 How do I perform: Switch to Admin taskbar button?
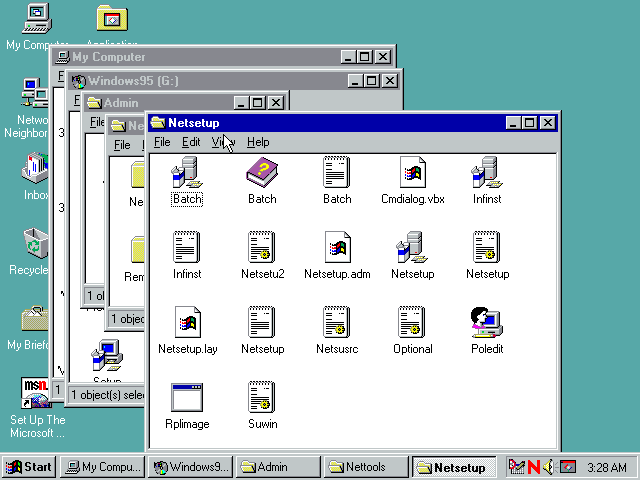(x=278, y=467)
